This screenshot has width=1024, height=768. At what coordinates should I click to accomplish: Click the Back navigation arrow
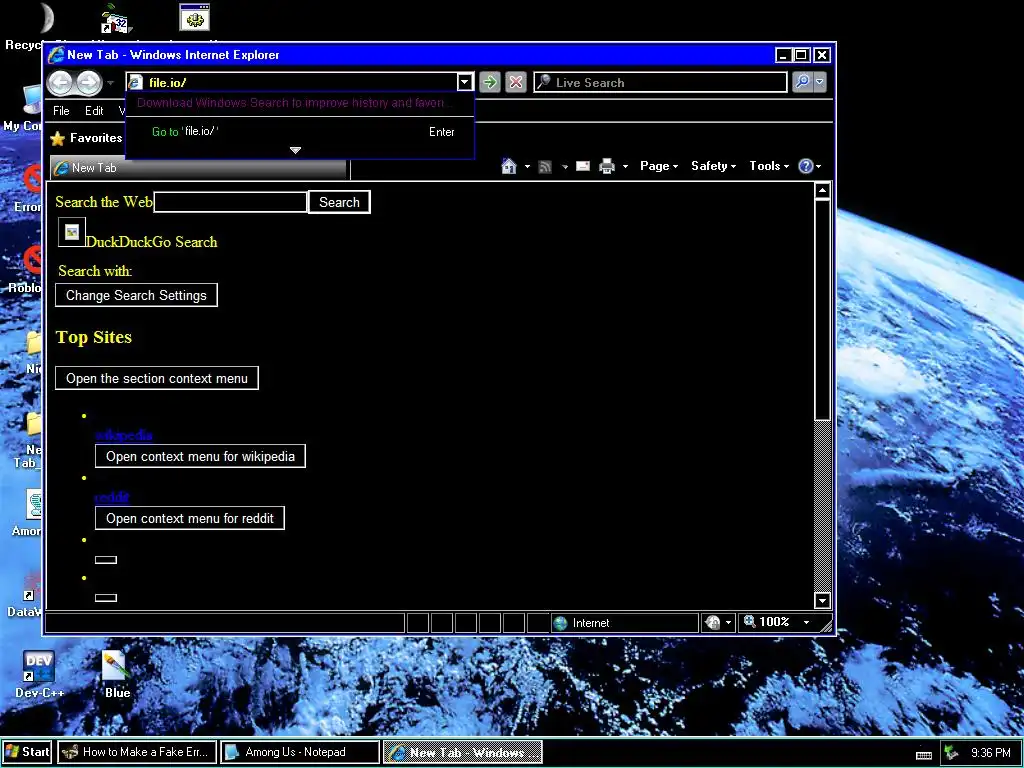[60, 83]
